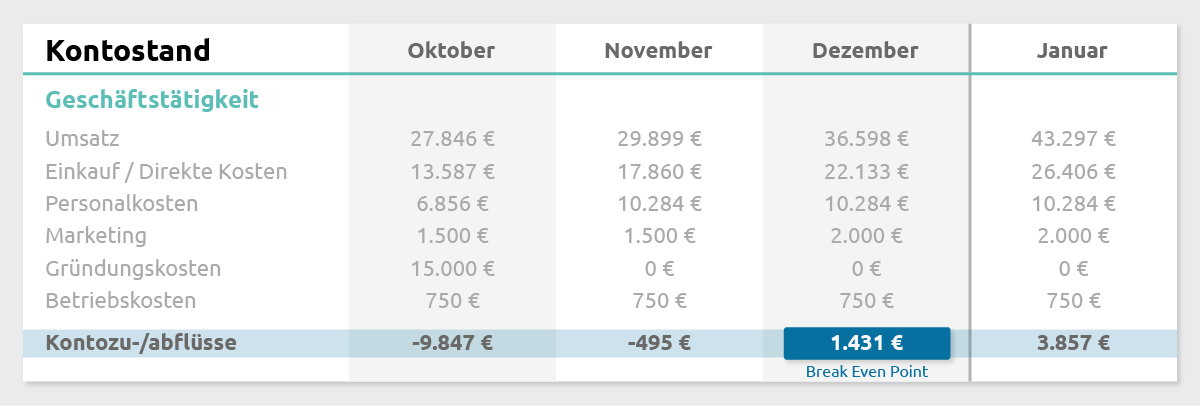Click the Januar 3.857 € cash flow value
Viewport: 1200px width, 406px height.
(1073, 343)
